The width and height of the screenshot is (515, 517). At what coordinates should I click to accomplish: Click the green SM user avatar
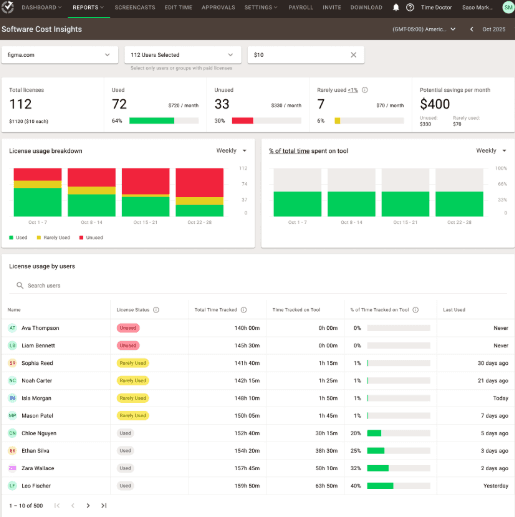click(508, 7)
